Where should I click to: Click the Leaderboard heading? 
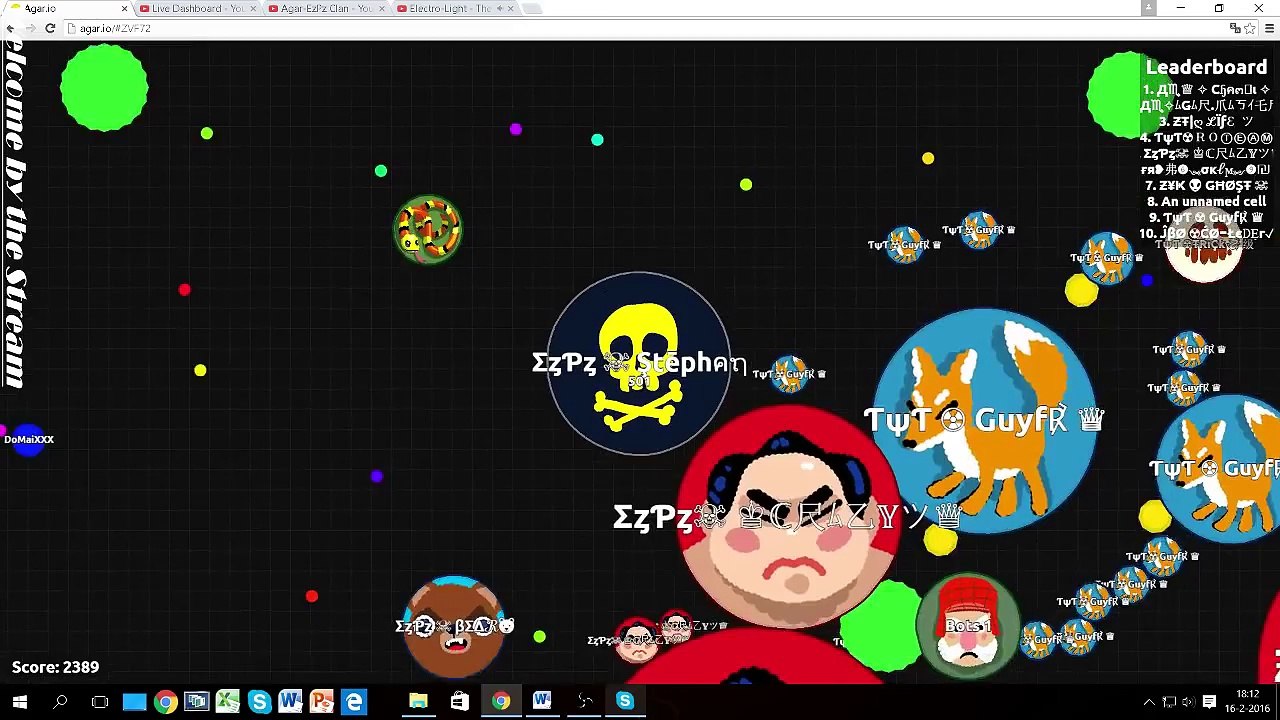1206,67
